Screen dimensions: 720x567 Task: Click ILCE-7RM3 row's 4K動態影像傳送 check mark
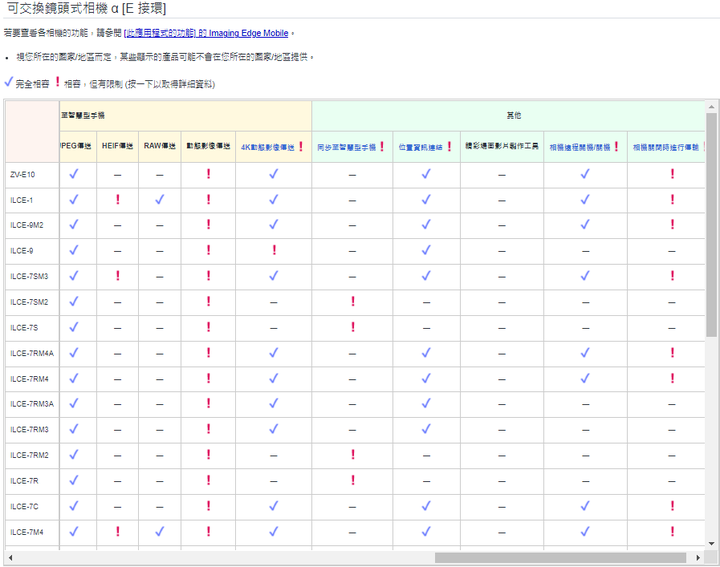tap(274, 429)
